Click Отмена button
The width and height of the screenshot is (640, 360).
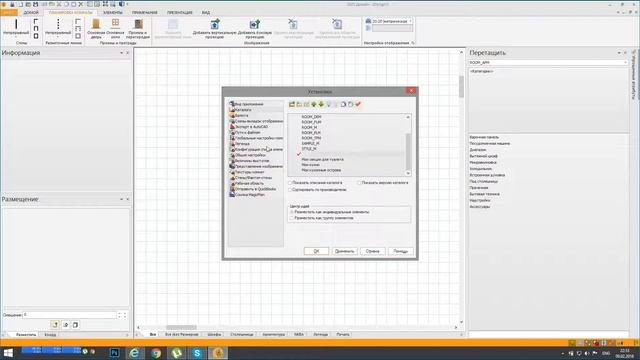[373, 251]
